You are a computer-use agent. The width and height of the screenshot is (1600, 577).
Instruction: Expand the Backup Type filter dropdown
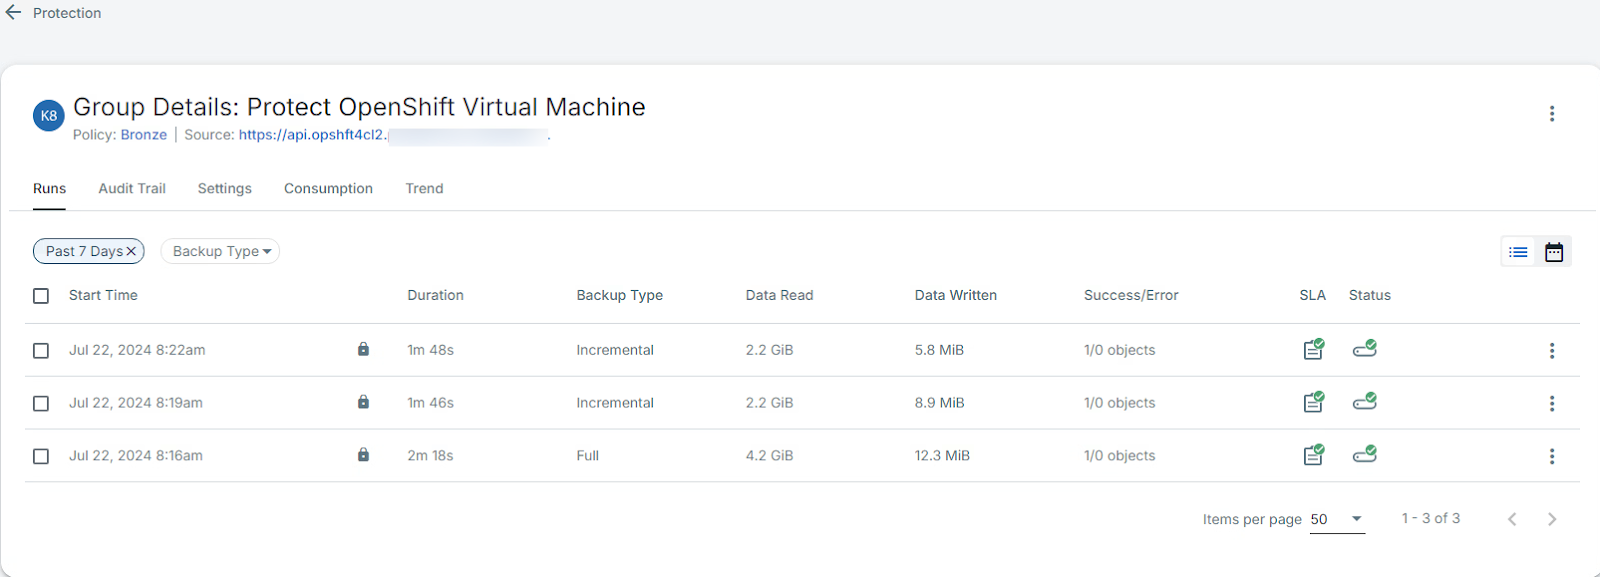[x=220, y=252]
